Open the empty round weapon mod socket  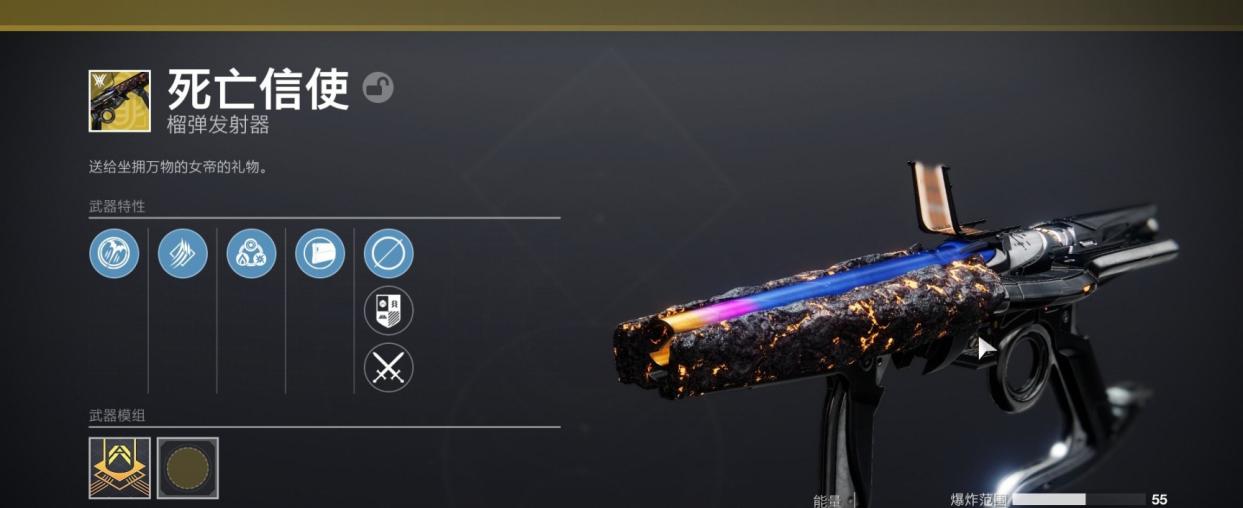(x=188, y=467)
